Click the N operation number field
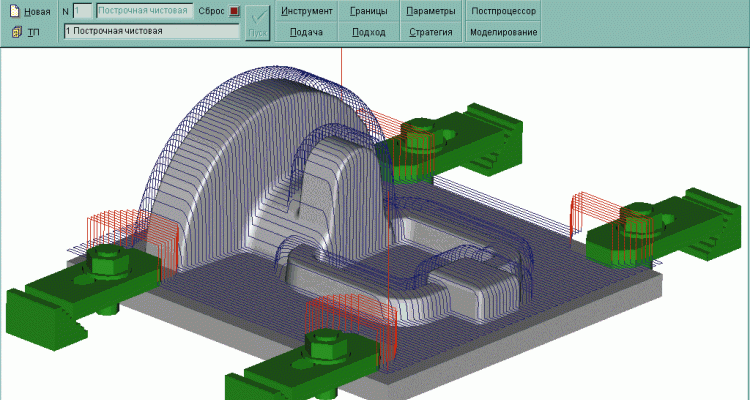 [82, 12]
